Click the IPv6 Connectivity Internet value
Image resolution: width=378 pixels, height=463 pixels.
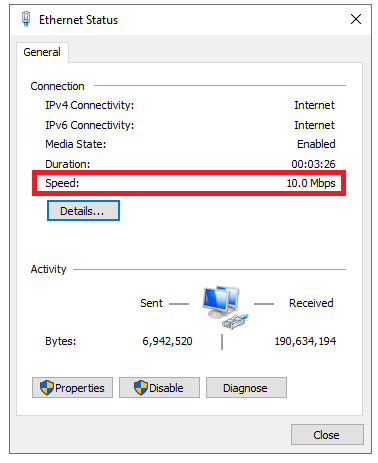tap(314, 125)
